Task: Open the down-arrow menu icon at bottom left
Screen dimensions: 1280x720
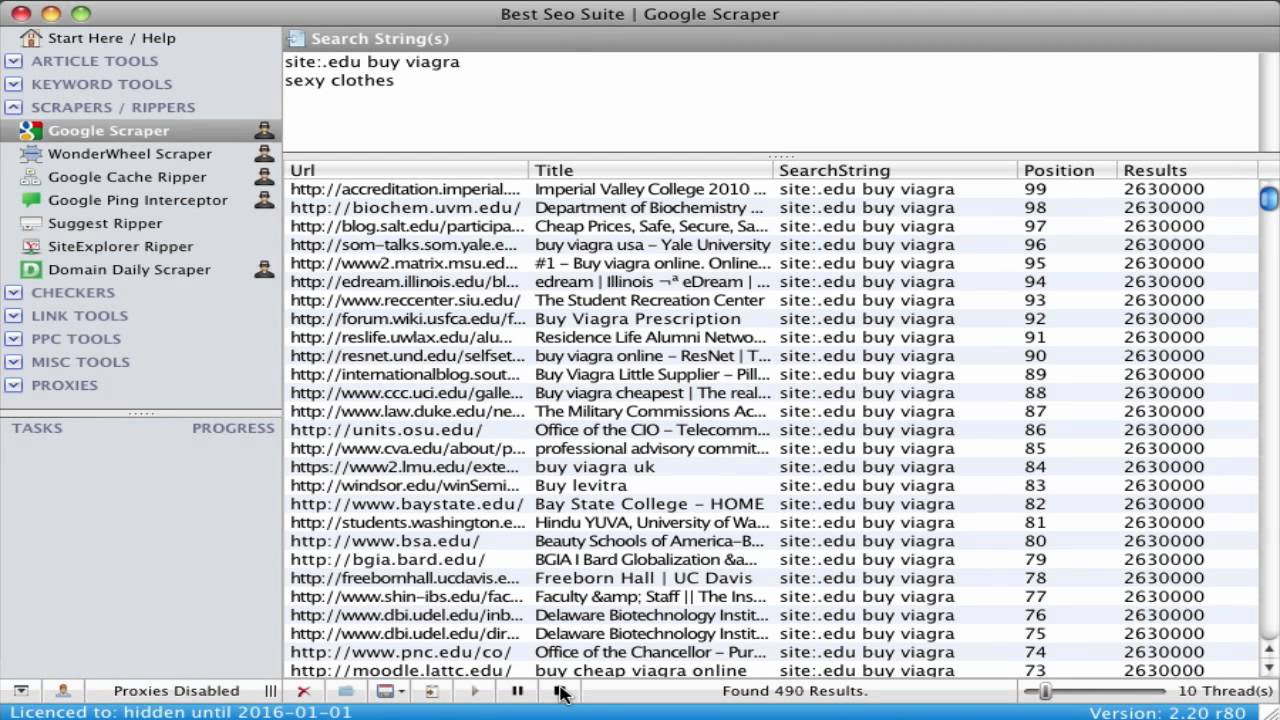Action: coord(21,691)
